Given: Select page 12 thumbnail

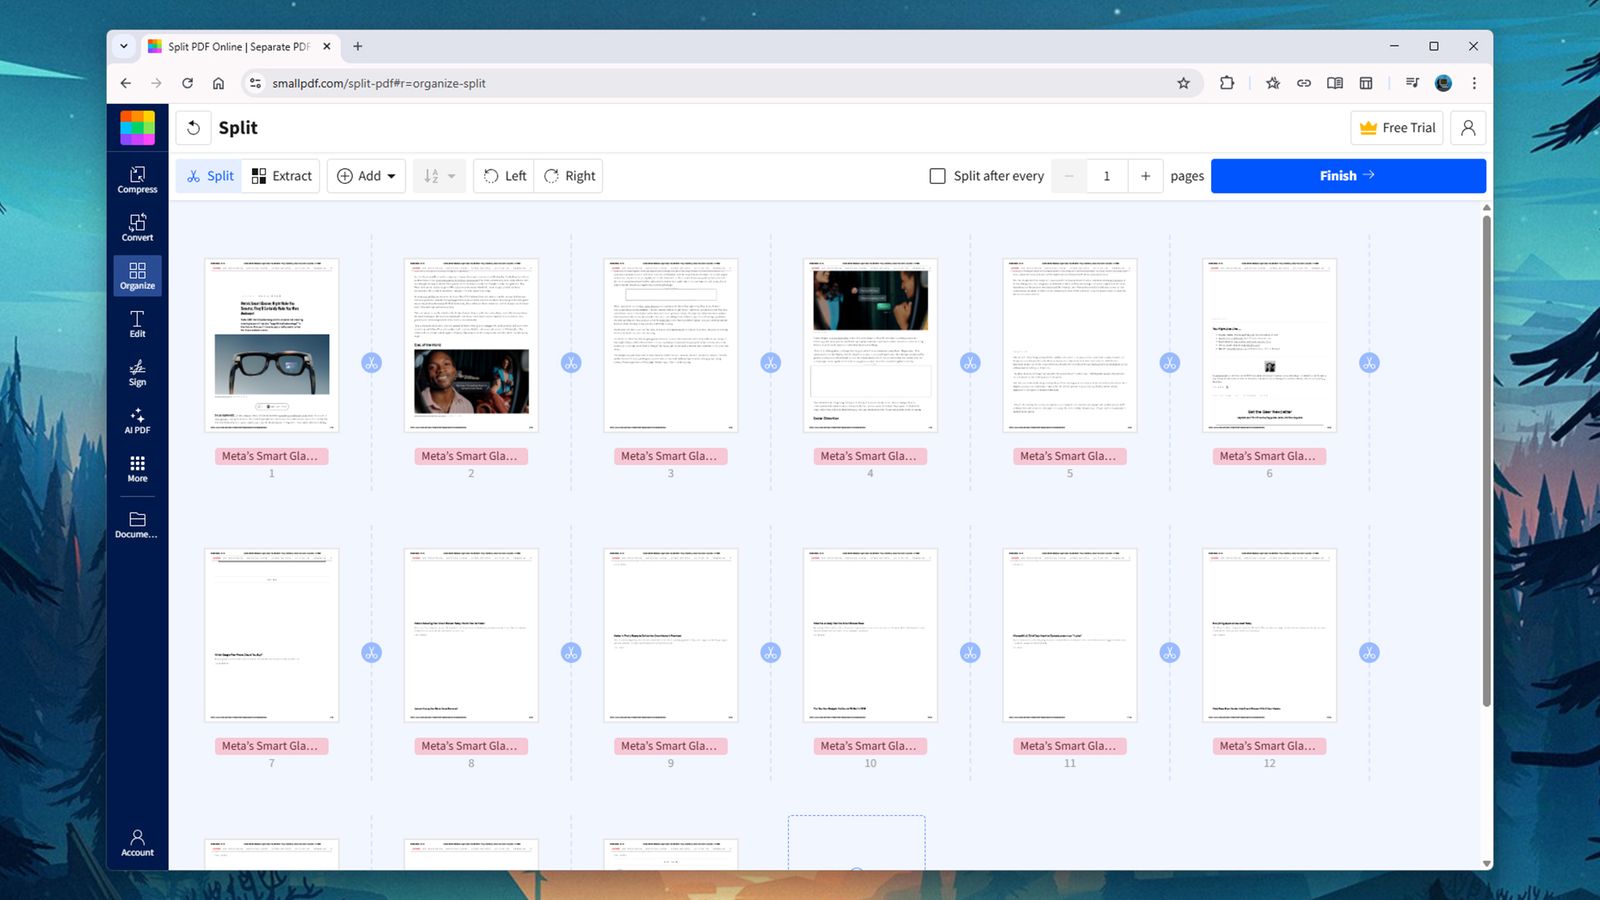Looking at the screenshot, I should (x=1269, y=635).
